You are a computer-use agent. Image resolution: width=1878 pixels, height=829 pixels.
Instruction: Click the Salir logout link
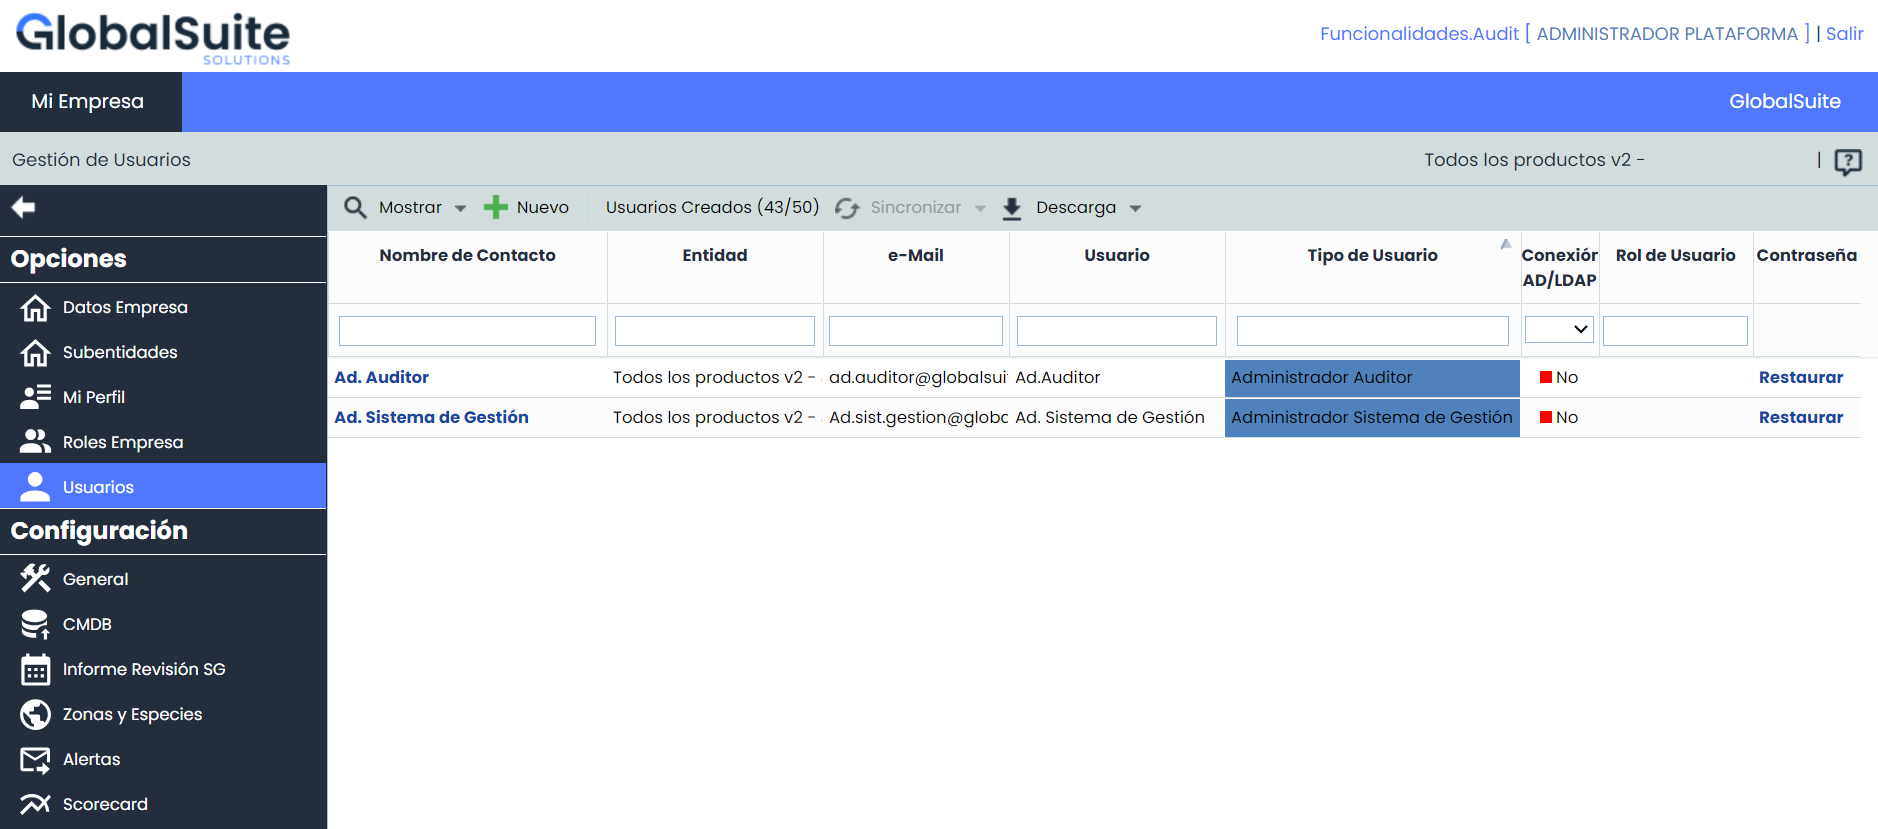(1844, 34)
